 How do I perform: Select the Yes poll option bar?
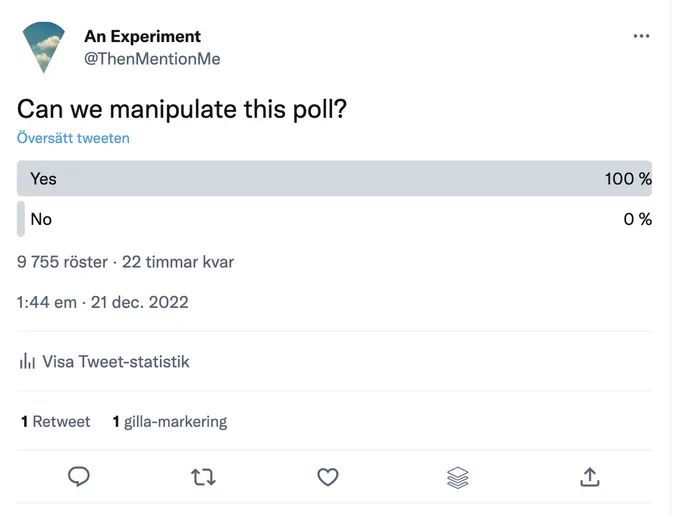[334, 178]
